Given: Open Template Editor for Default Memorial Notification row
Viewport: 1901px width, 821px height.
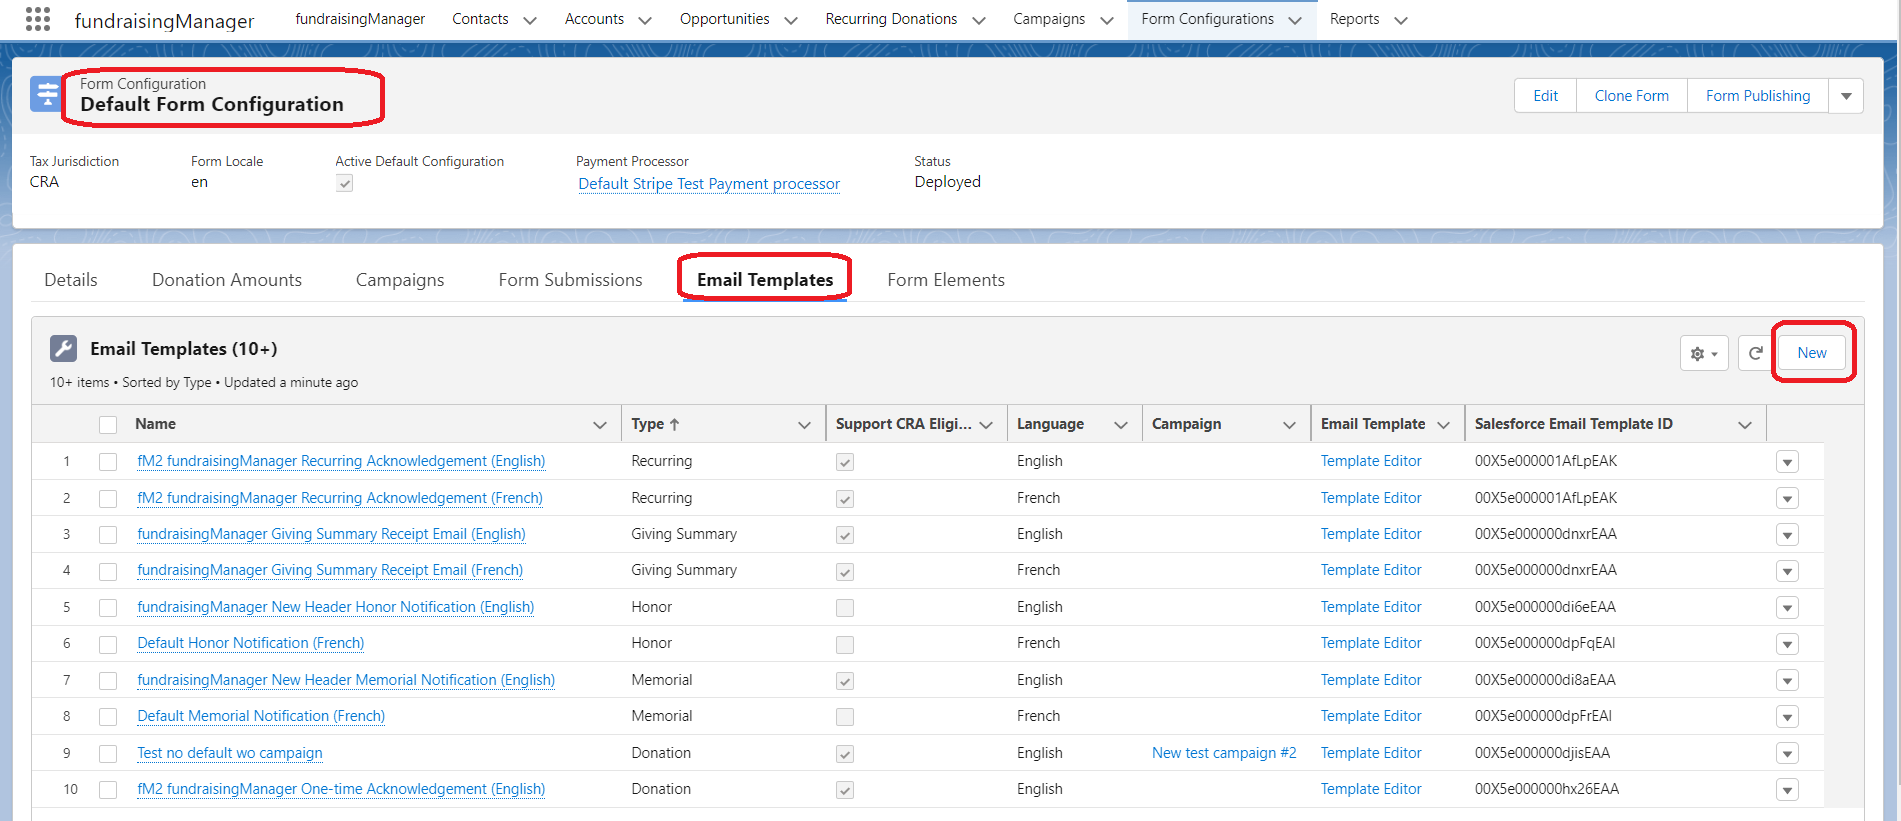Looking at the screenshot, I should click(1371, 716).
